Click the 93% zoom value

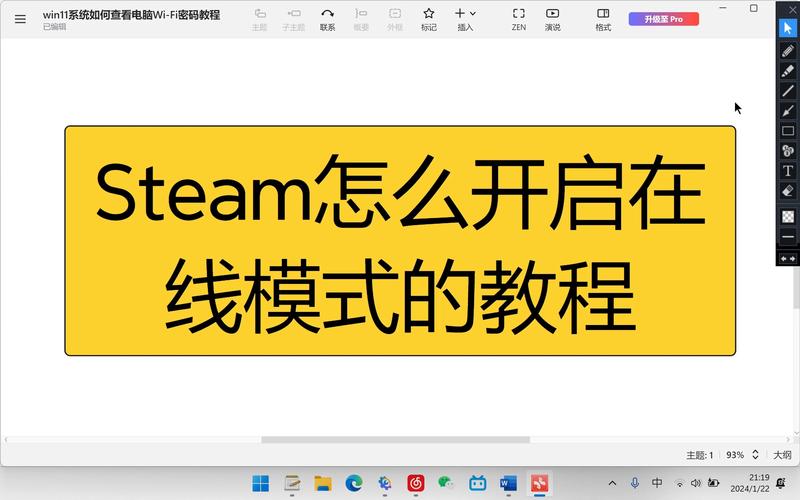click(x=735, y=455)
